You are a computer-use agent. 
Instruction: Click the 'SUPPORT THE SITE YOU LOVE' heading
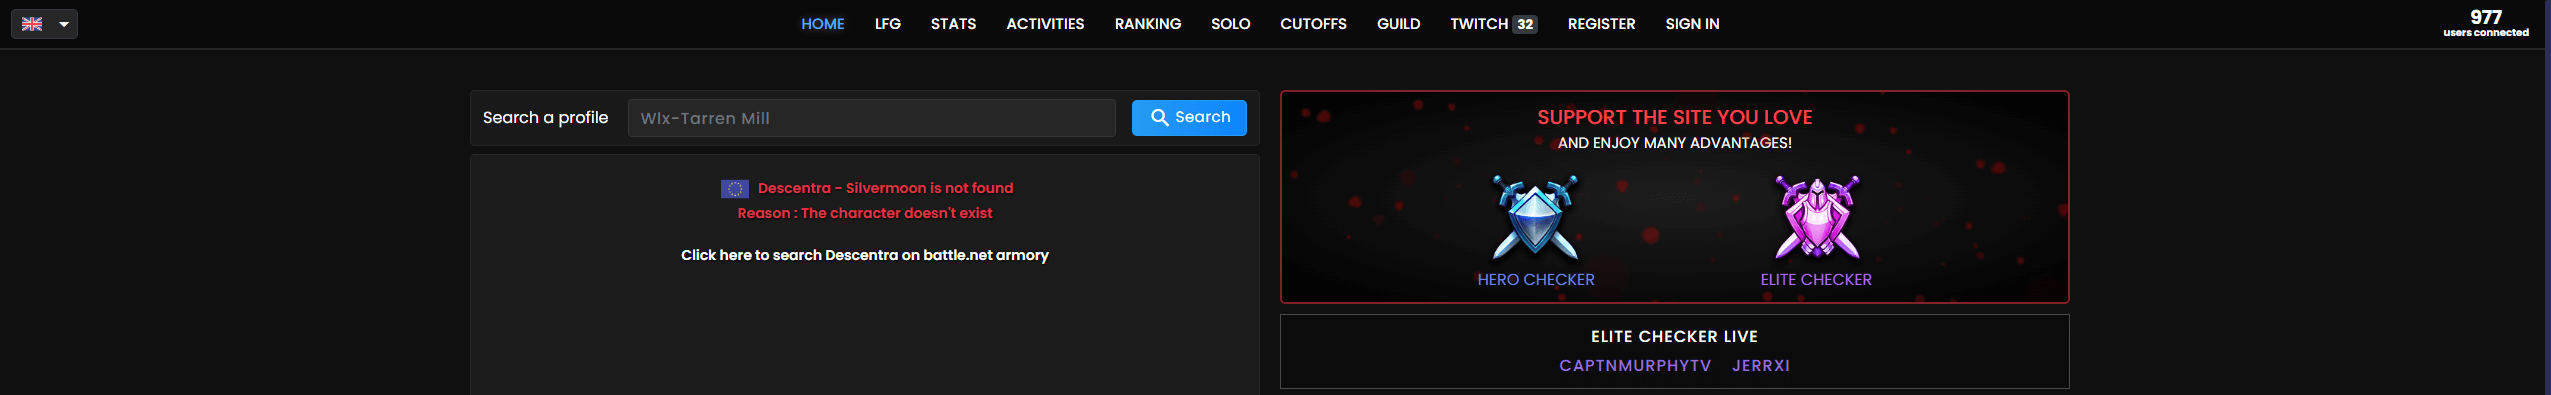1674,117
